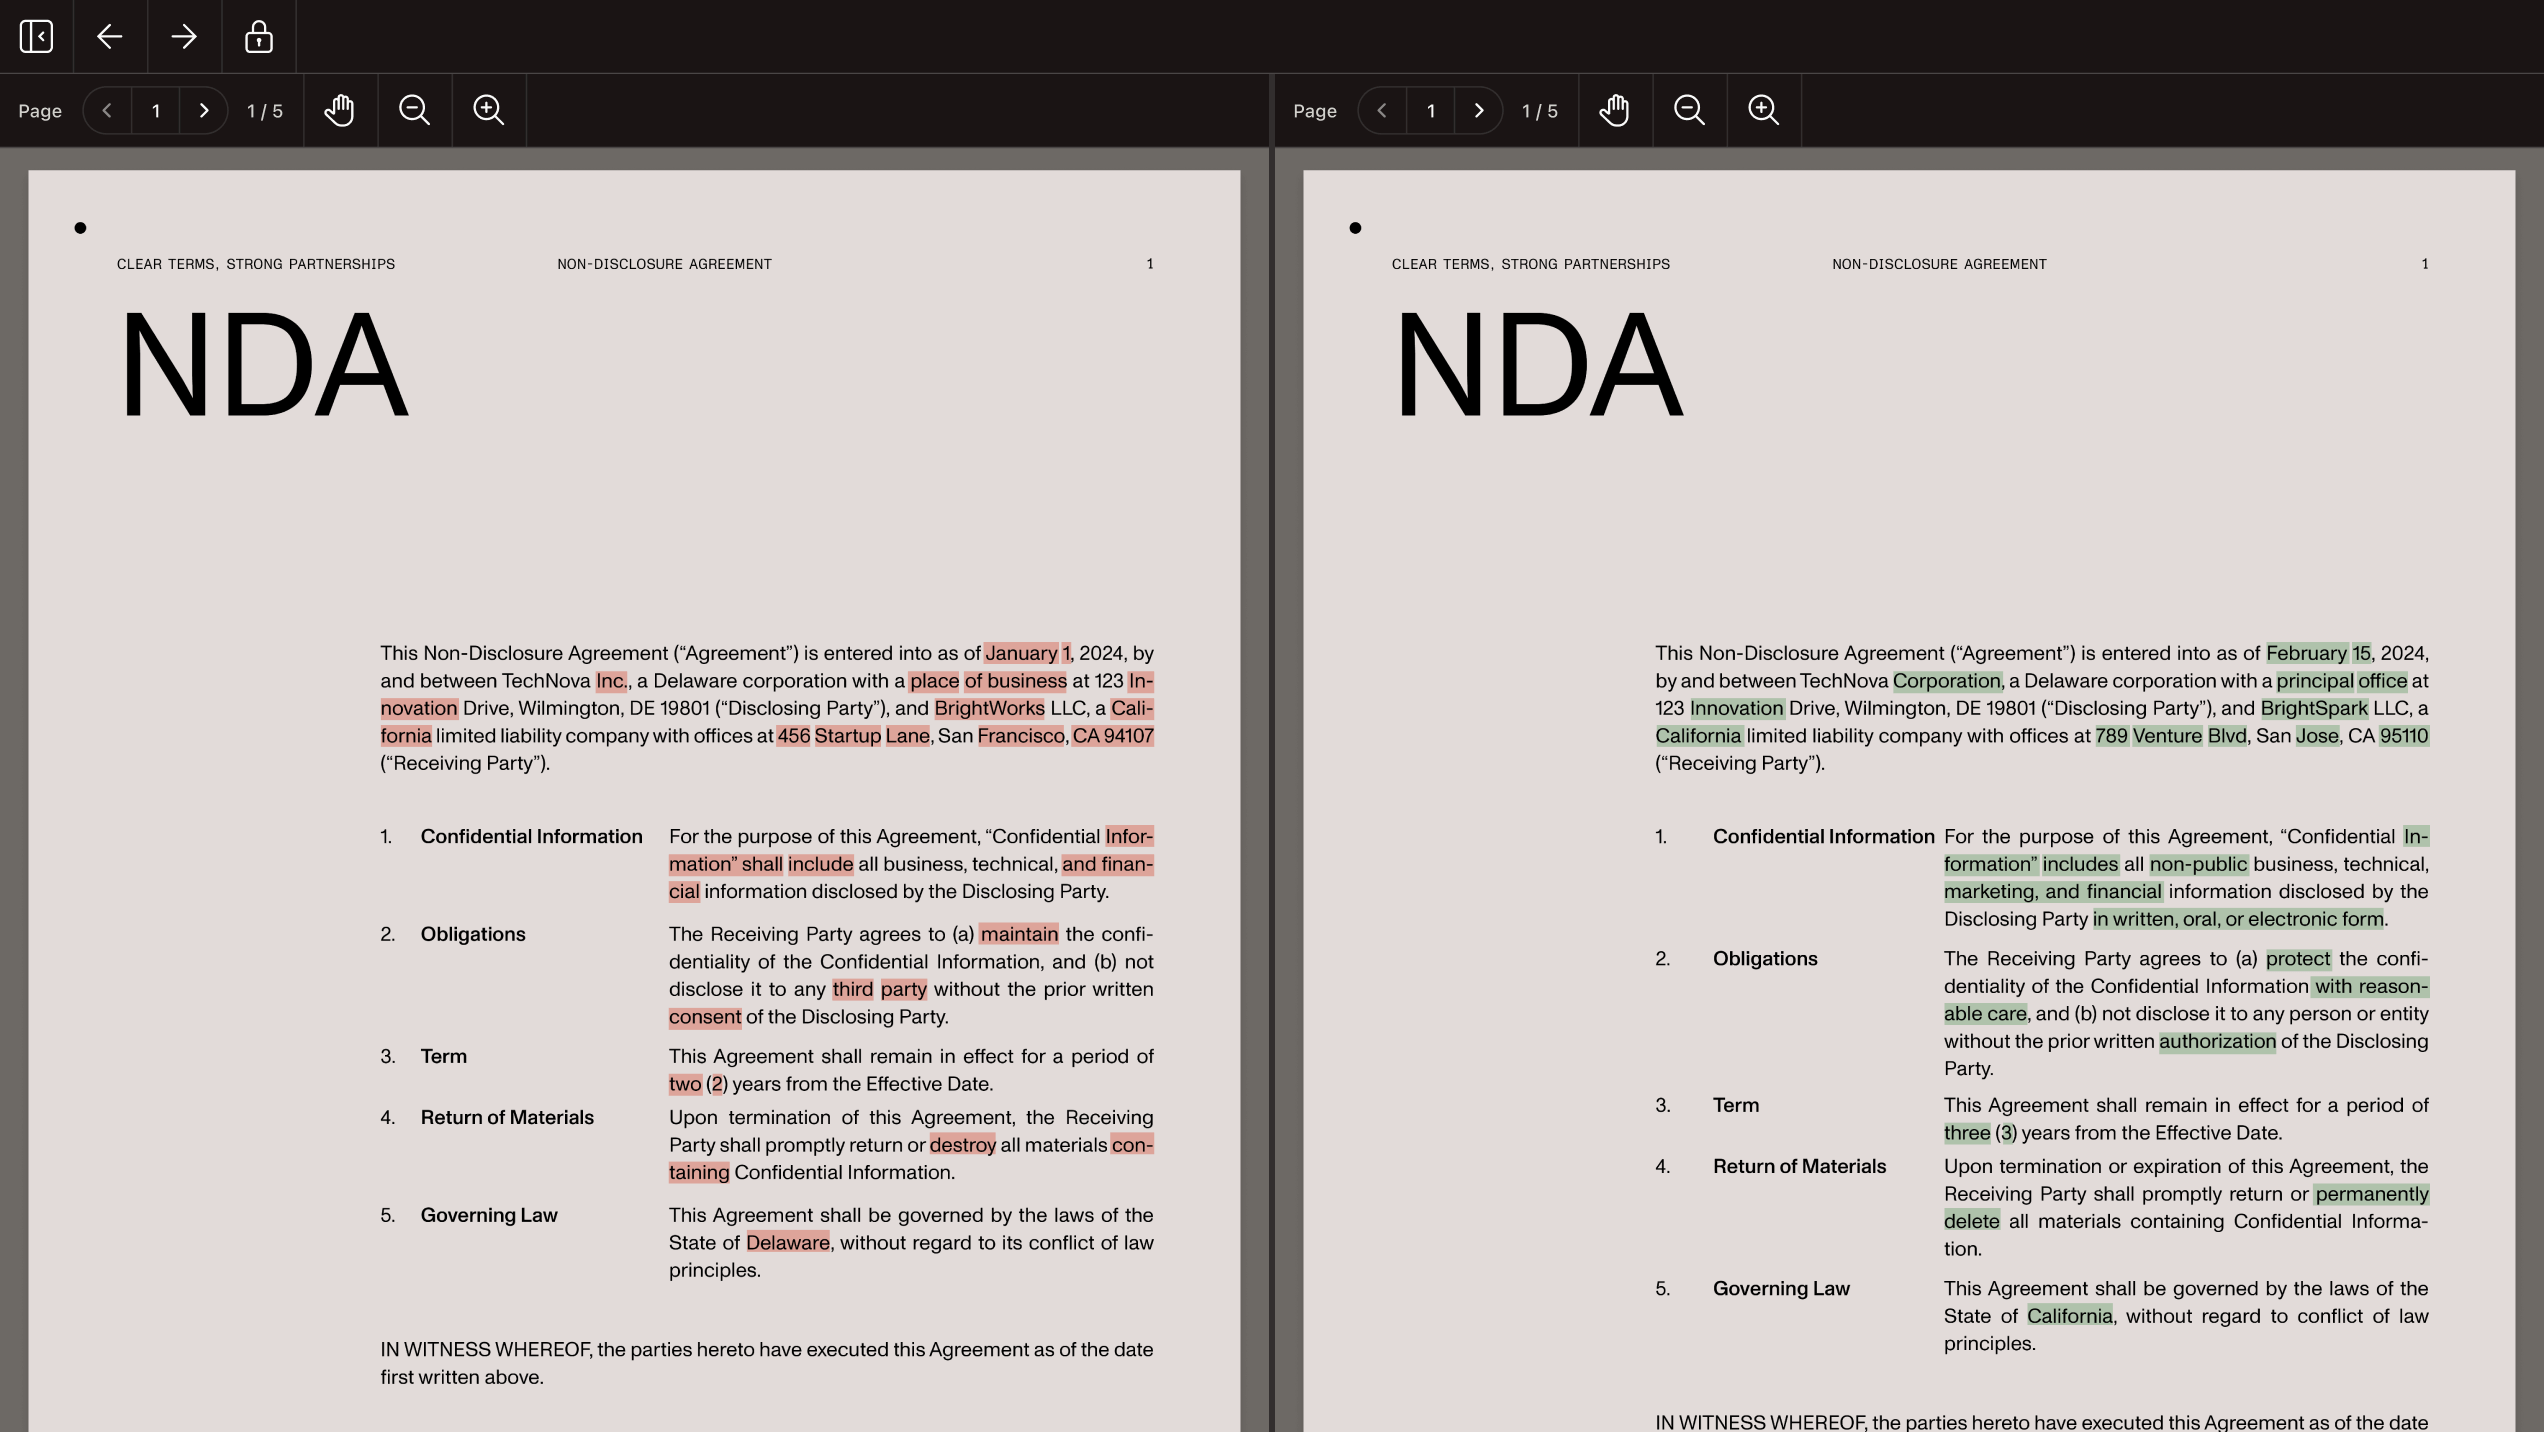Advance right viewer to the next page
Image resolution: width=2544 pixels, height=1432 pixels.
(1479, 110)
